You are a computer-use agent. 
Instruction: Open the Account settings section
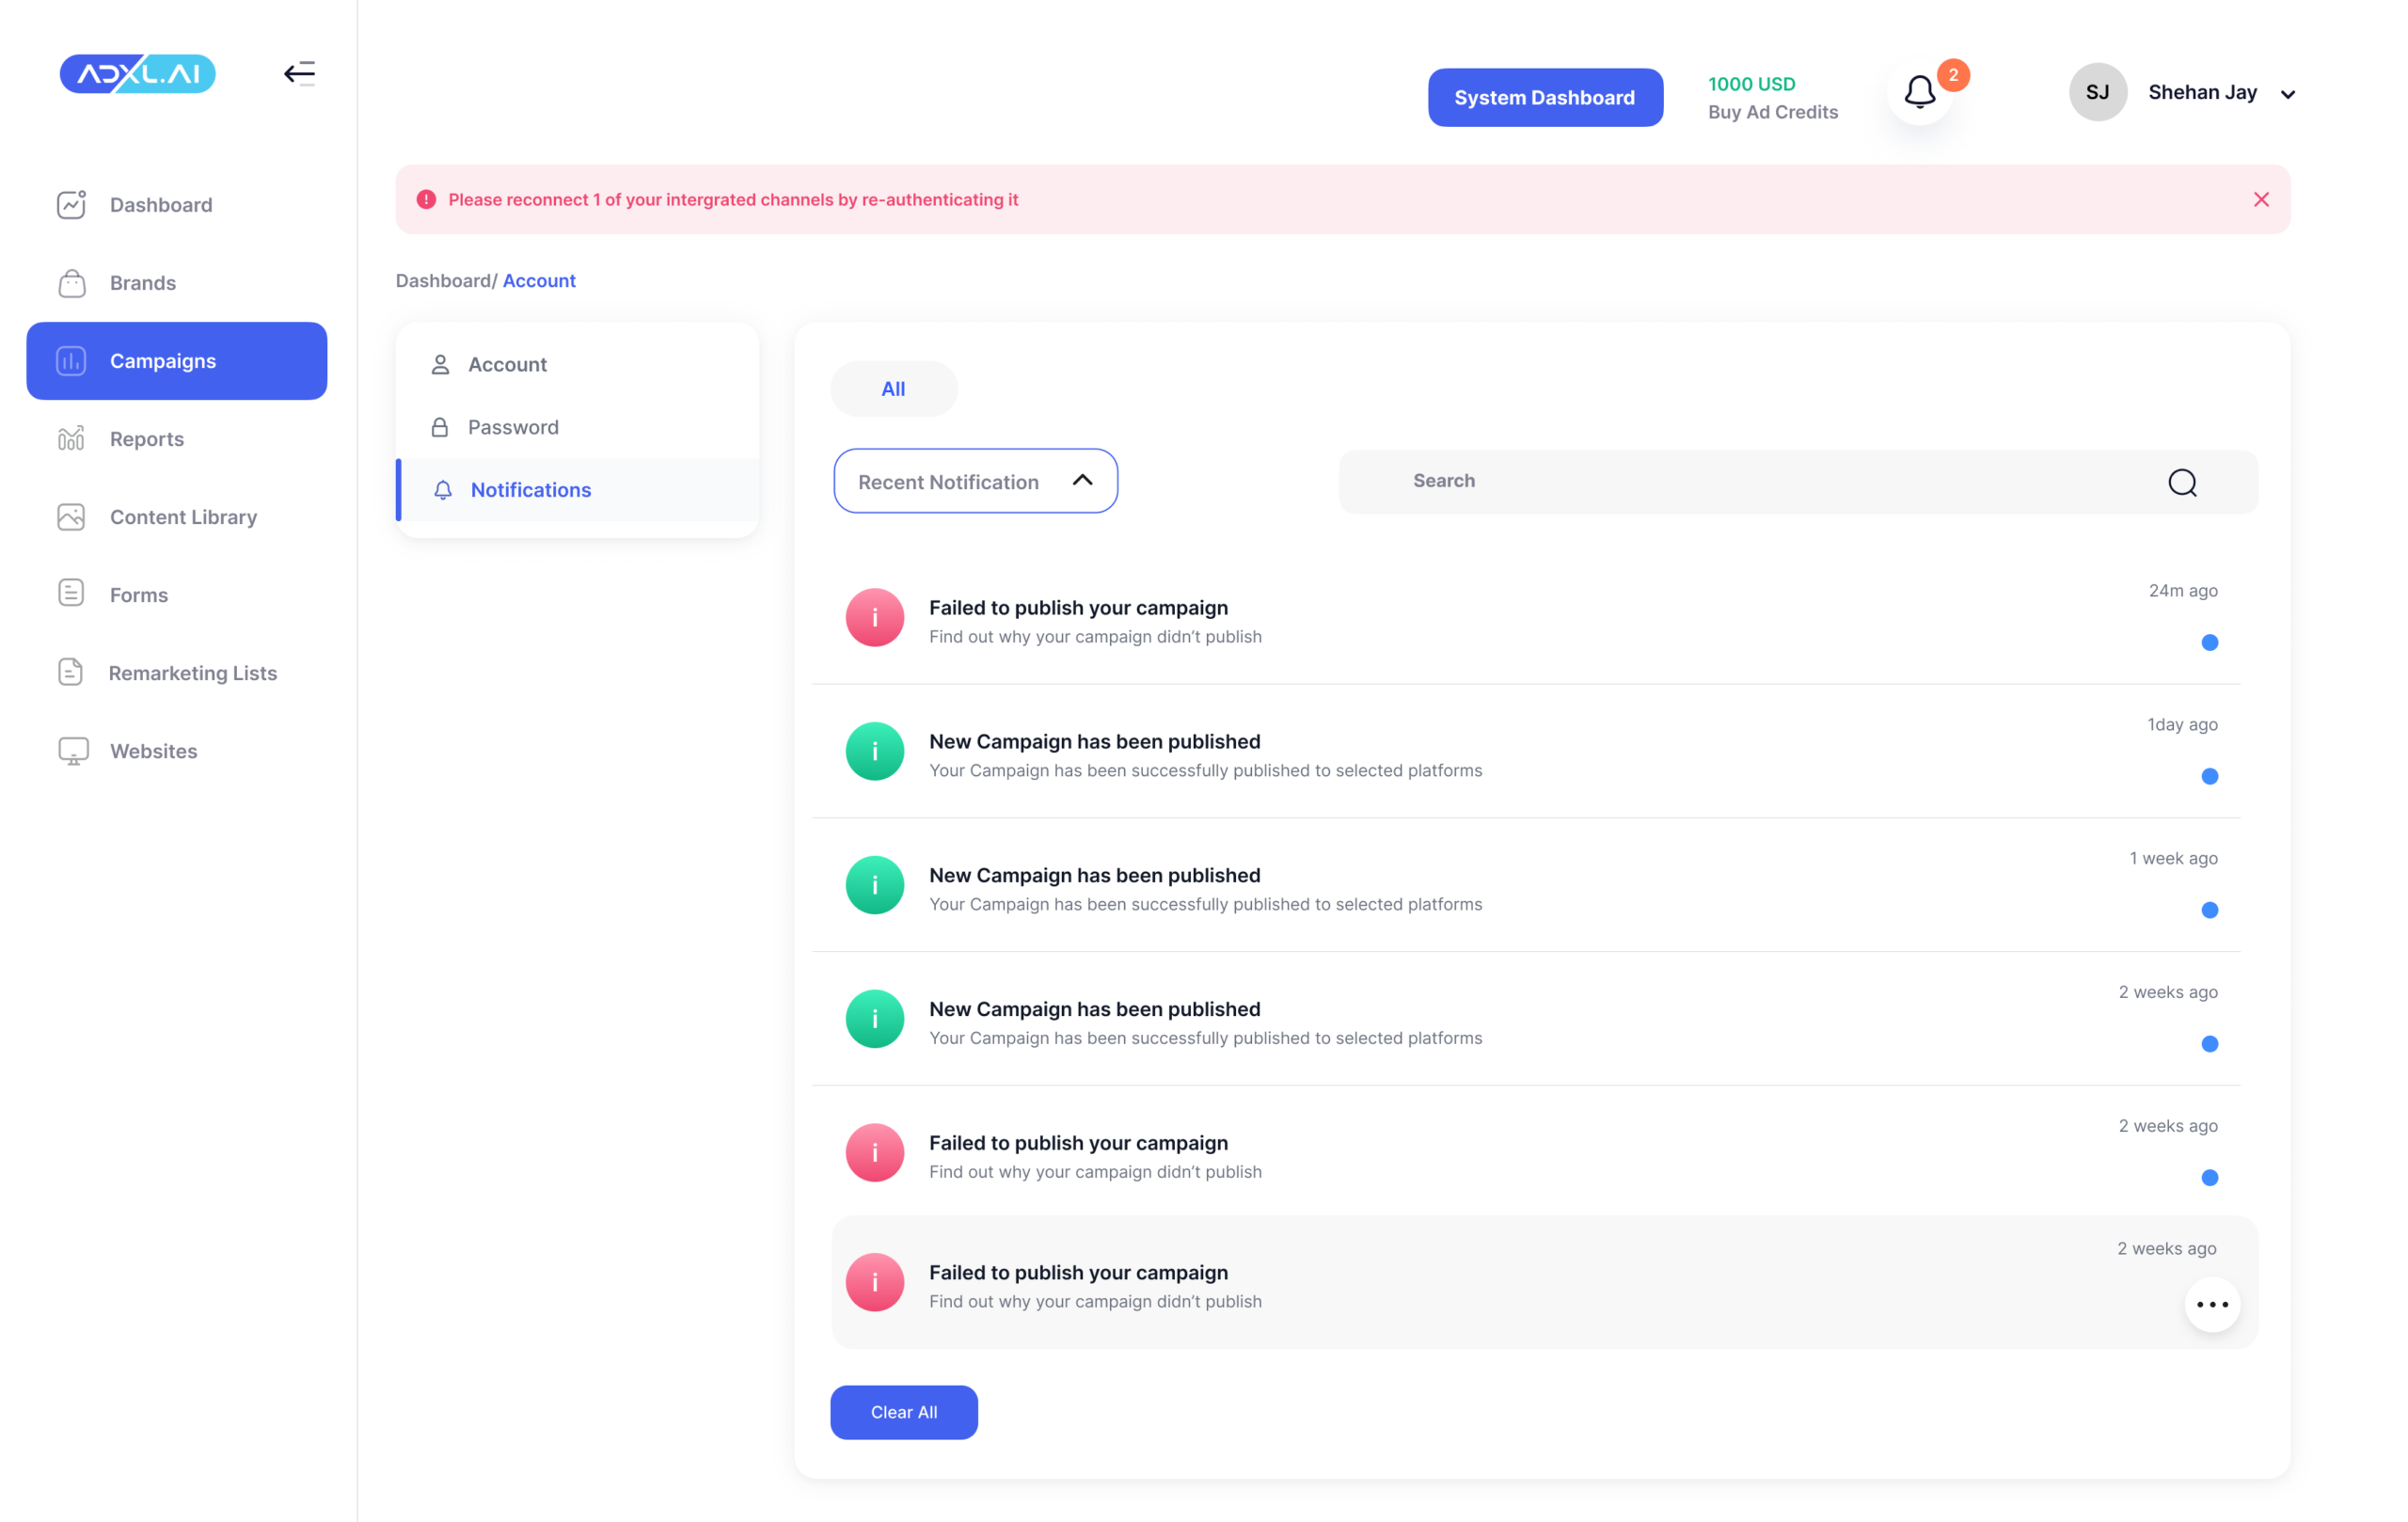pos(507,364)
